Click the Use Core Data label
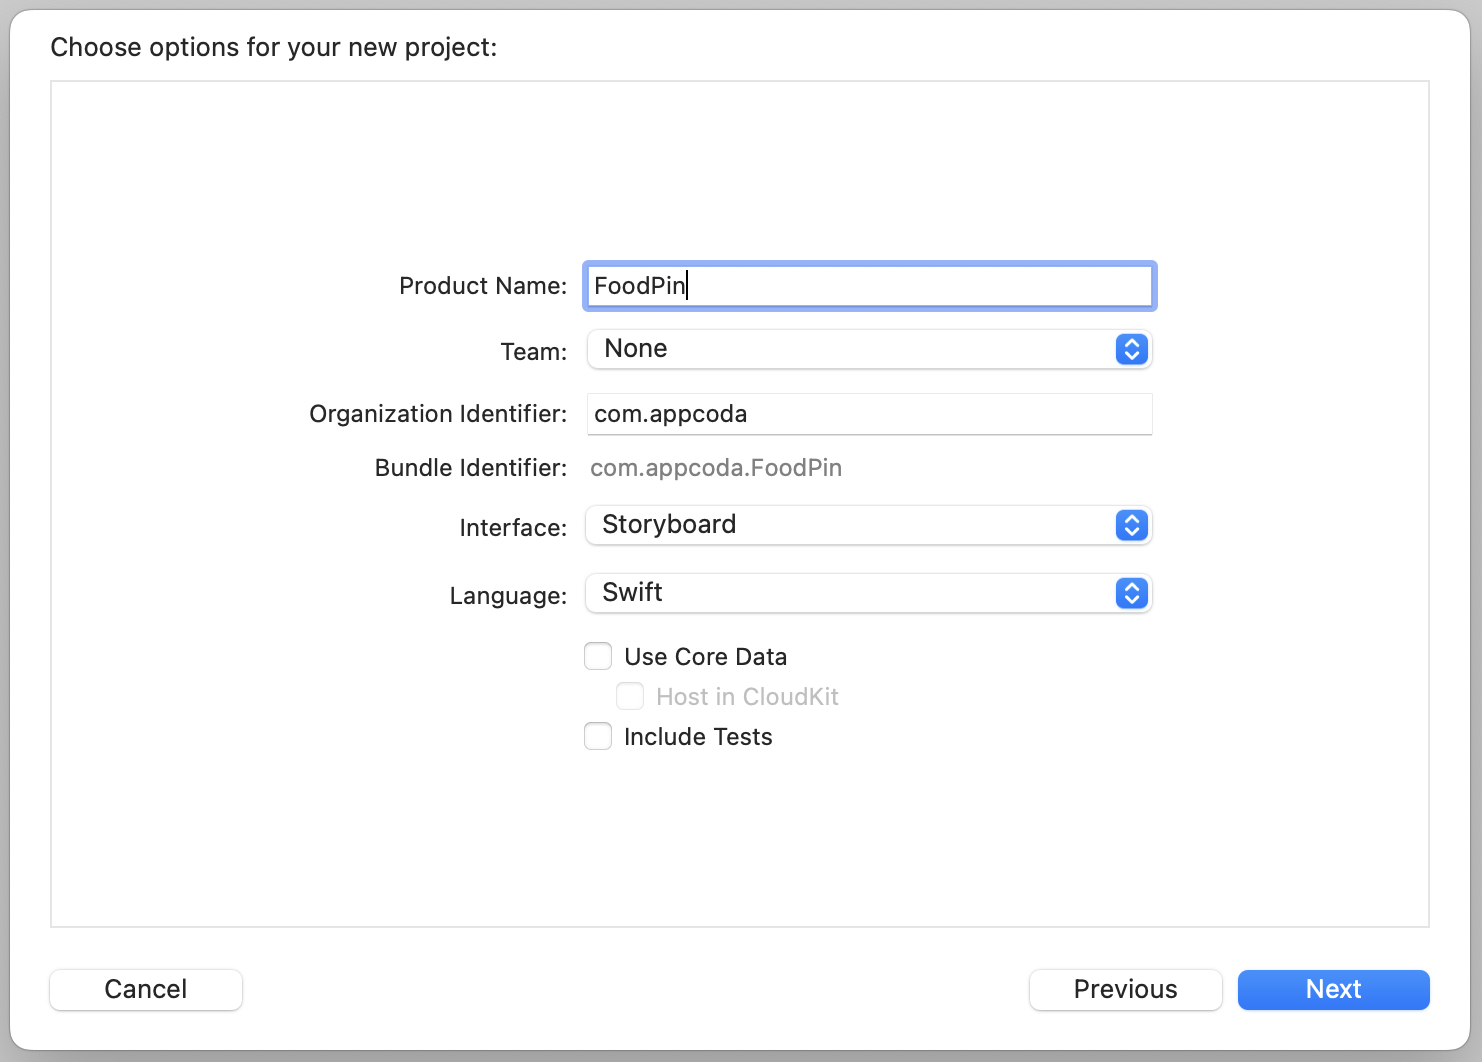Viewport: 1482px width, 1062px height. [x=705, y=656]
